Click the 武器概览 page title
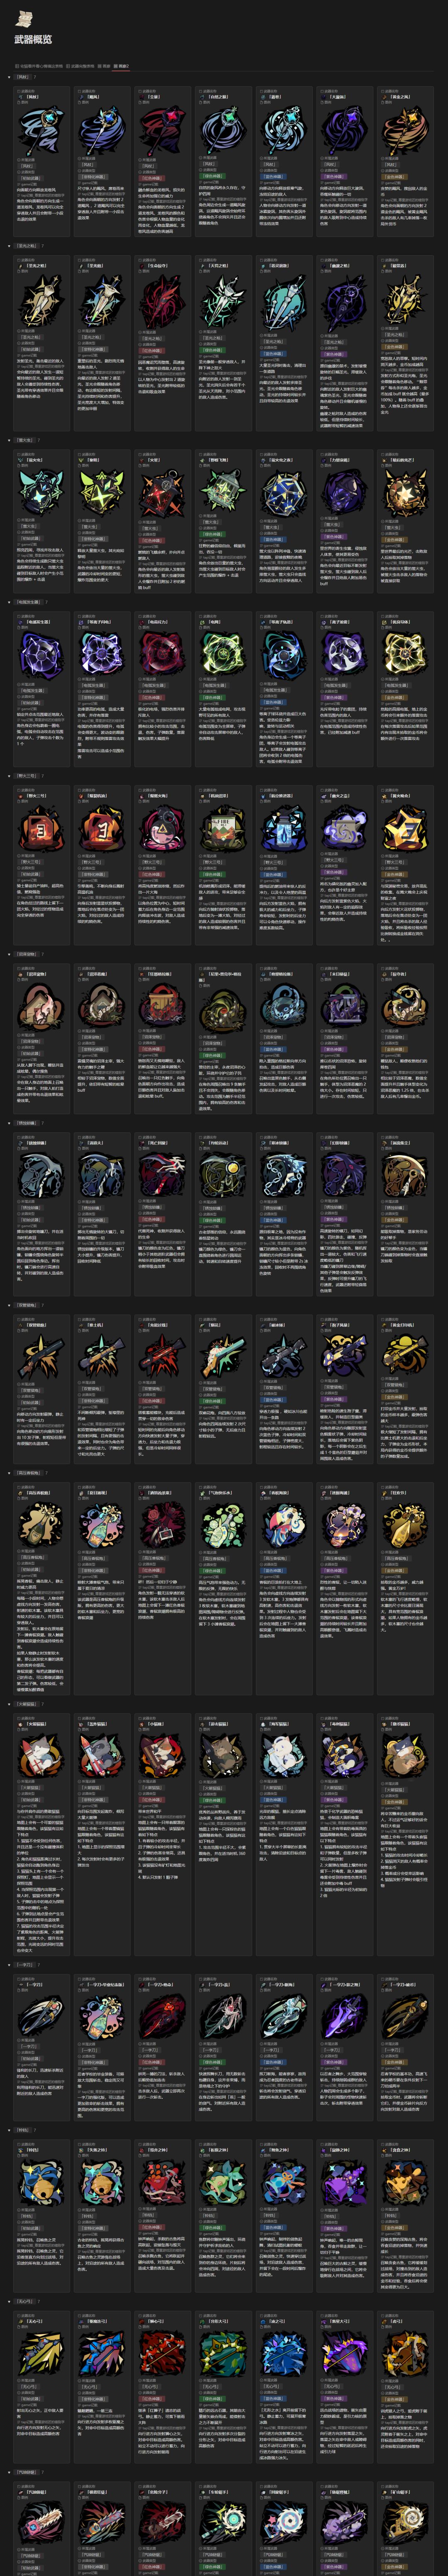 pyautogui.click(x=33, y=40)
